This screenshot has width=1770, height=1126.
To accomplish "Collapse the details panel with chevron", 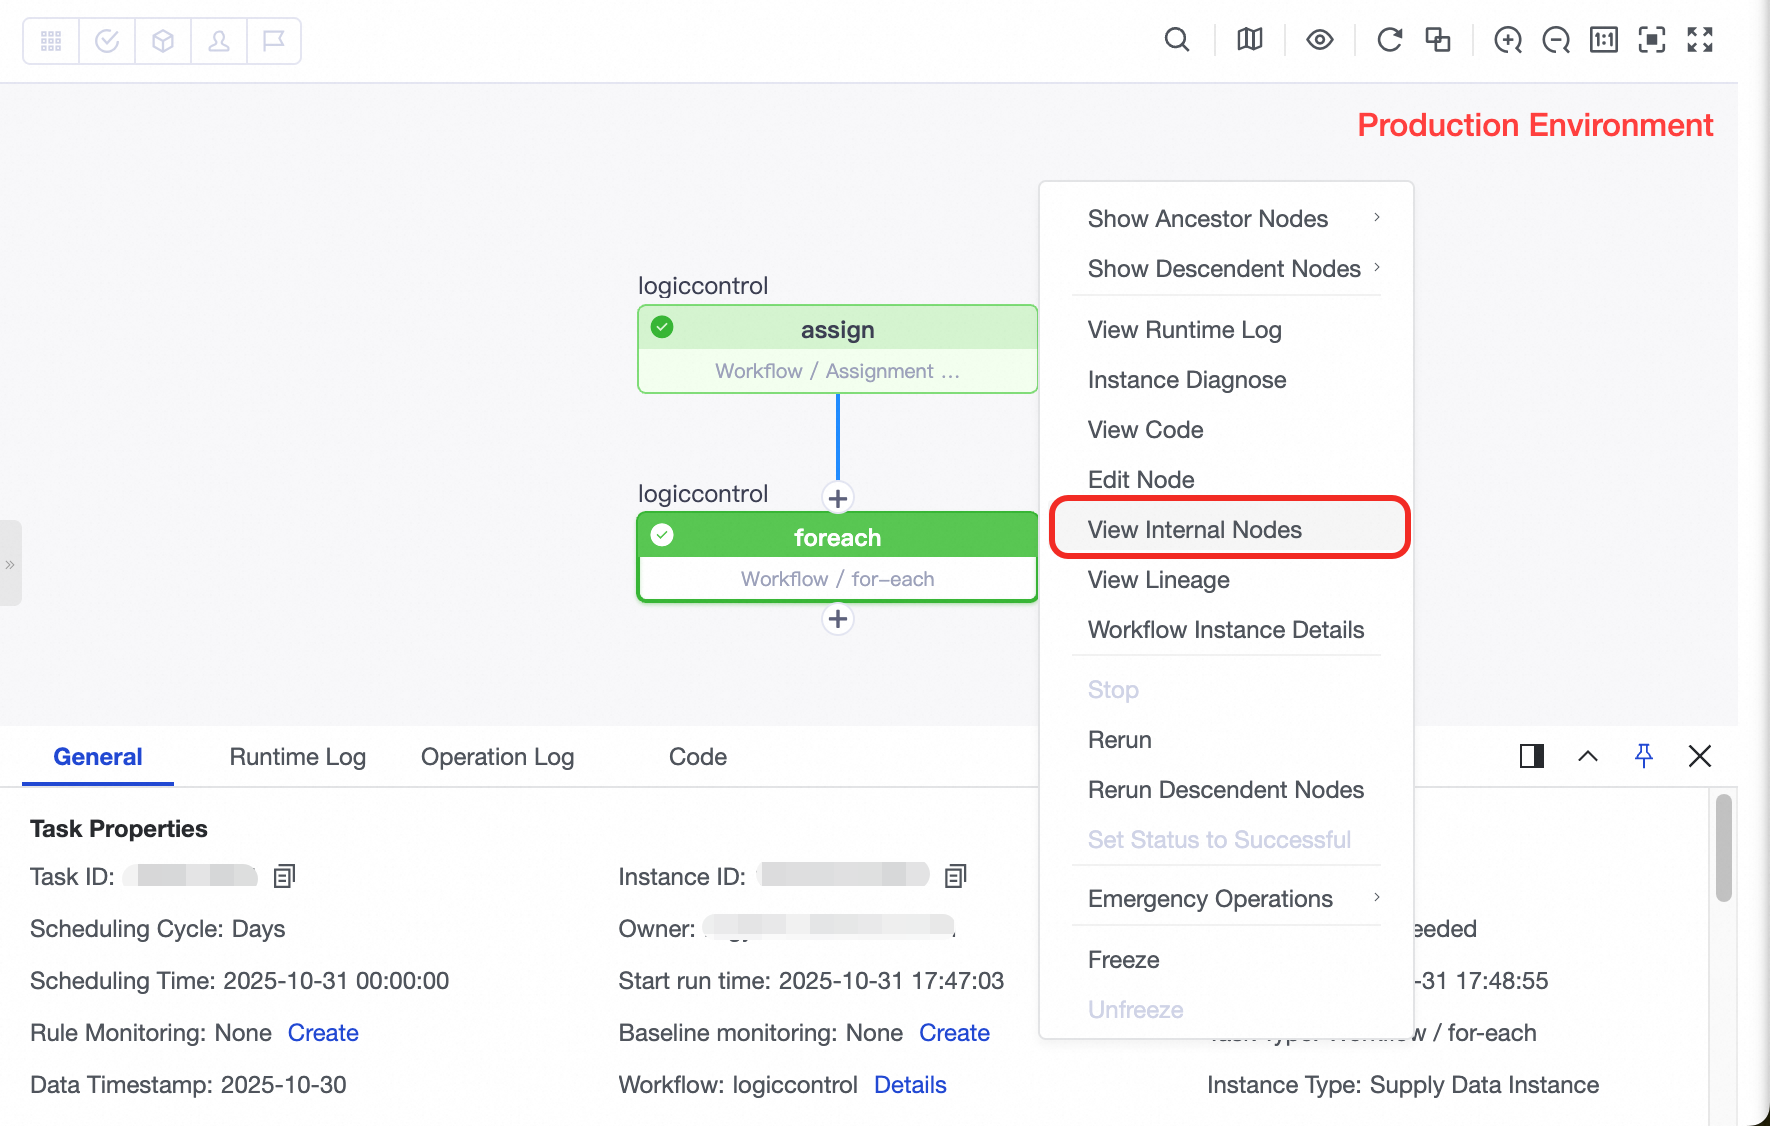I will 1588,756.
